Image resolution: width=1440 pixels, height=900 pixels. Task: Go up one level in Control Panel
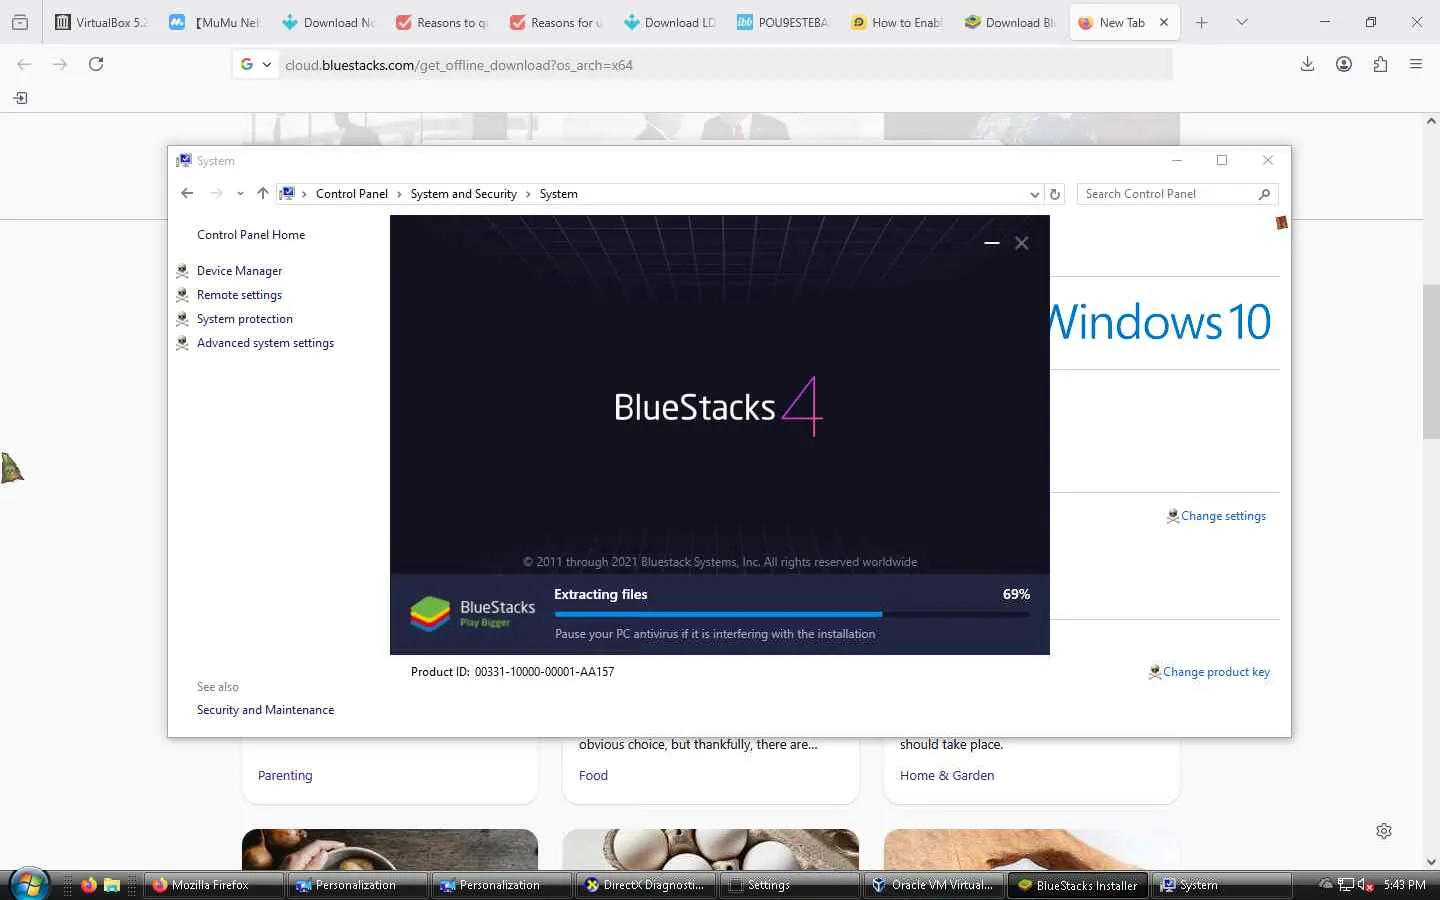coord(262,194)
